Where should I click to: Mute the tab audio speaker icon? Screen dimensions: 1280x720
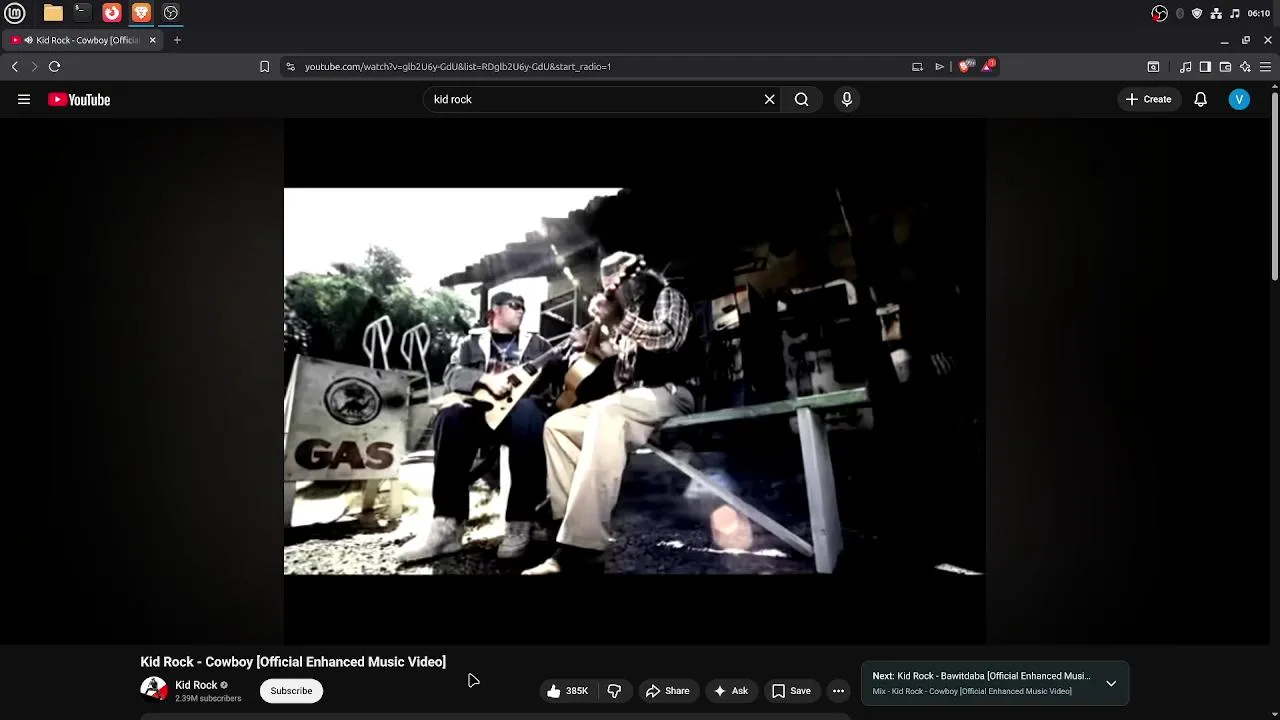pyautogui.click(x=28, y=40)
